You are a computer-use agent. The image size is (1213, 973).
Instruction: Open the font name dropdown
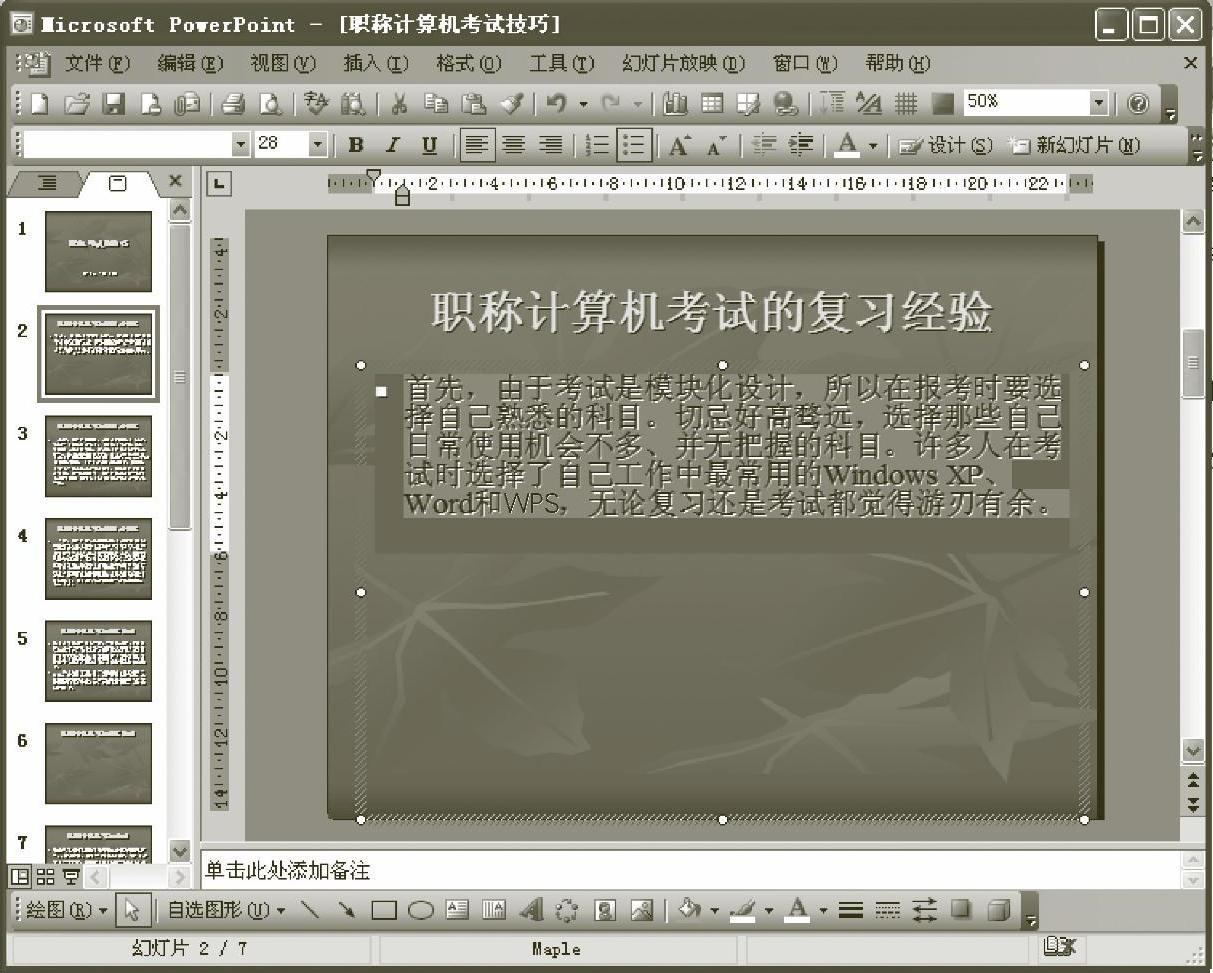[240, 145]
